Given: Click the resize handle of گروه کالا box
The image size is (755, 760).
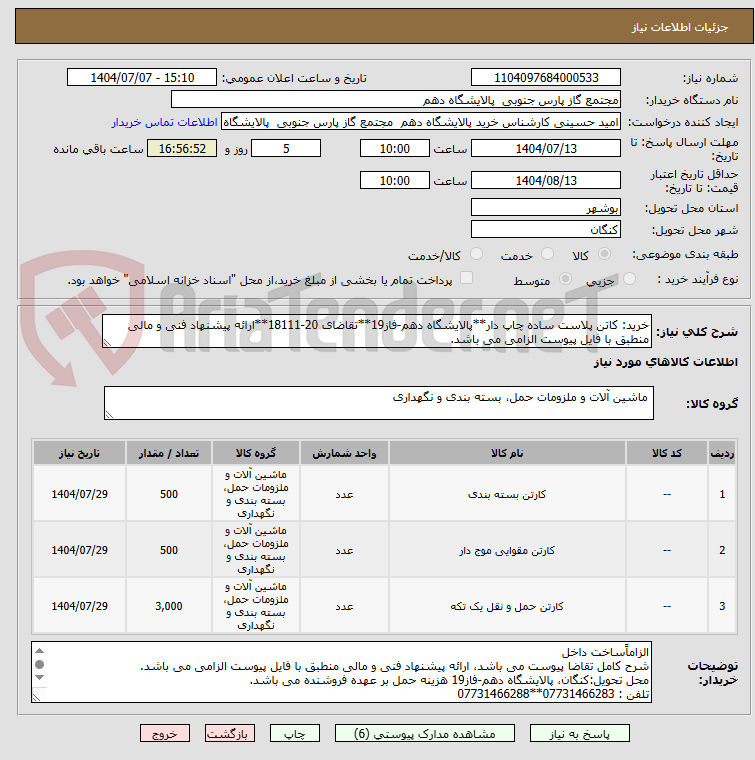Looking at the screenshot, I should tap(110, 414).
